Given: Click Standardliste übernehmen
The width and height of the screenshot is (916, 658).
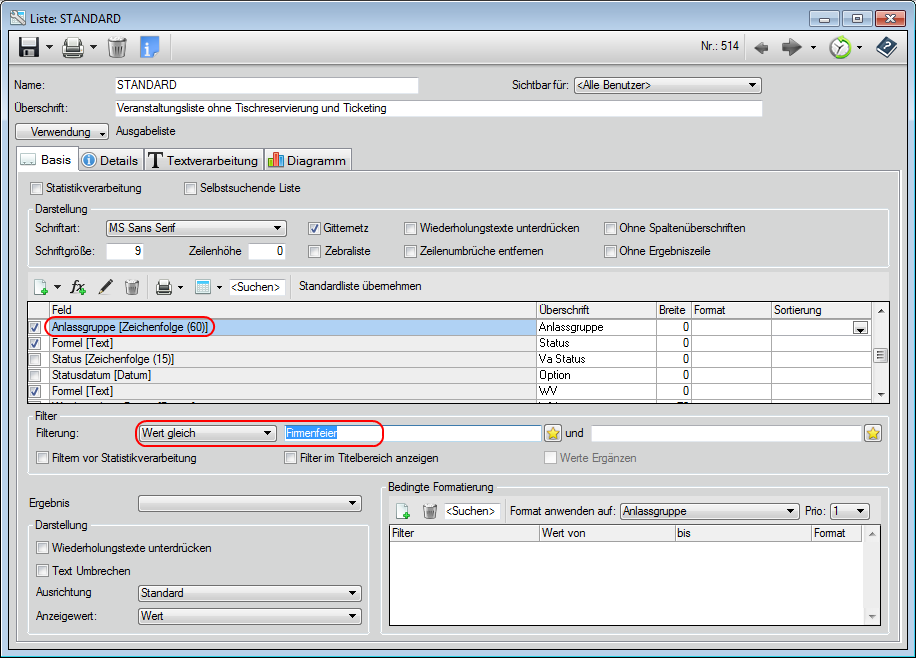Looking at the screenshot, I should pos(360,286).
